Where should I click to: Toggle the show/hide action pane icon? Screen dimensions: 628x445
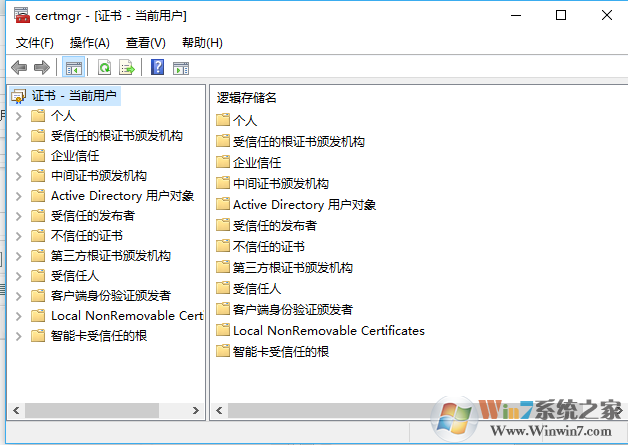pyautogui.click(x=181, y=67)
